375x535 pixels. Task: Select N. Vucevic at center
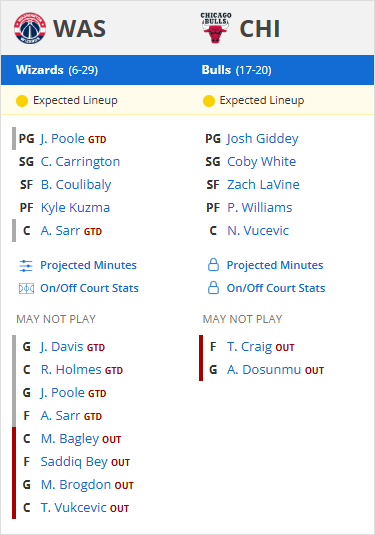(258, 231)
